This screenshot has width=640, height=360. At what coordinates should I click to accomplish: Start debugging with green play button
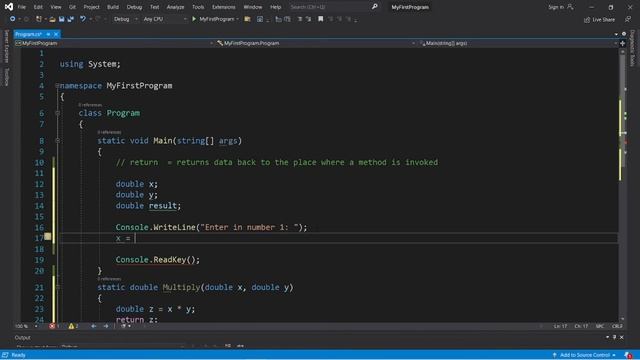[194, 19]
